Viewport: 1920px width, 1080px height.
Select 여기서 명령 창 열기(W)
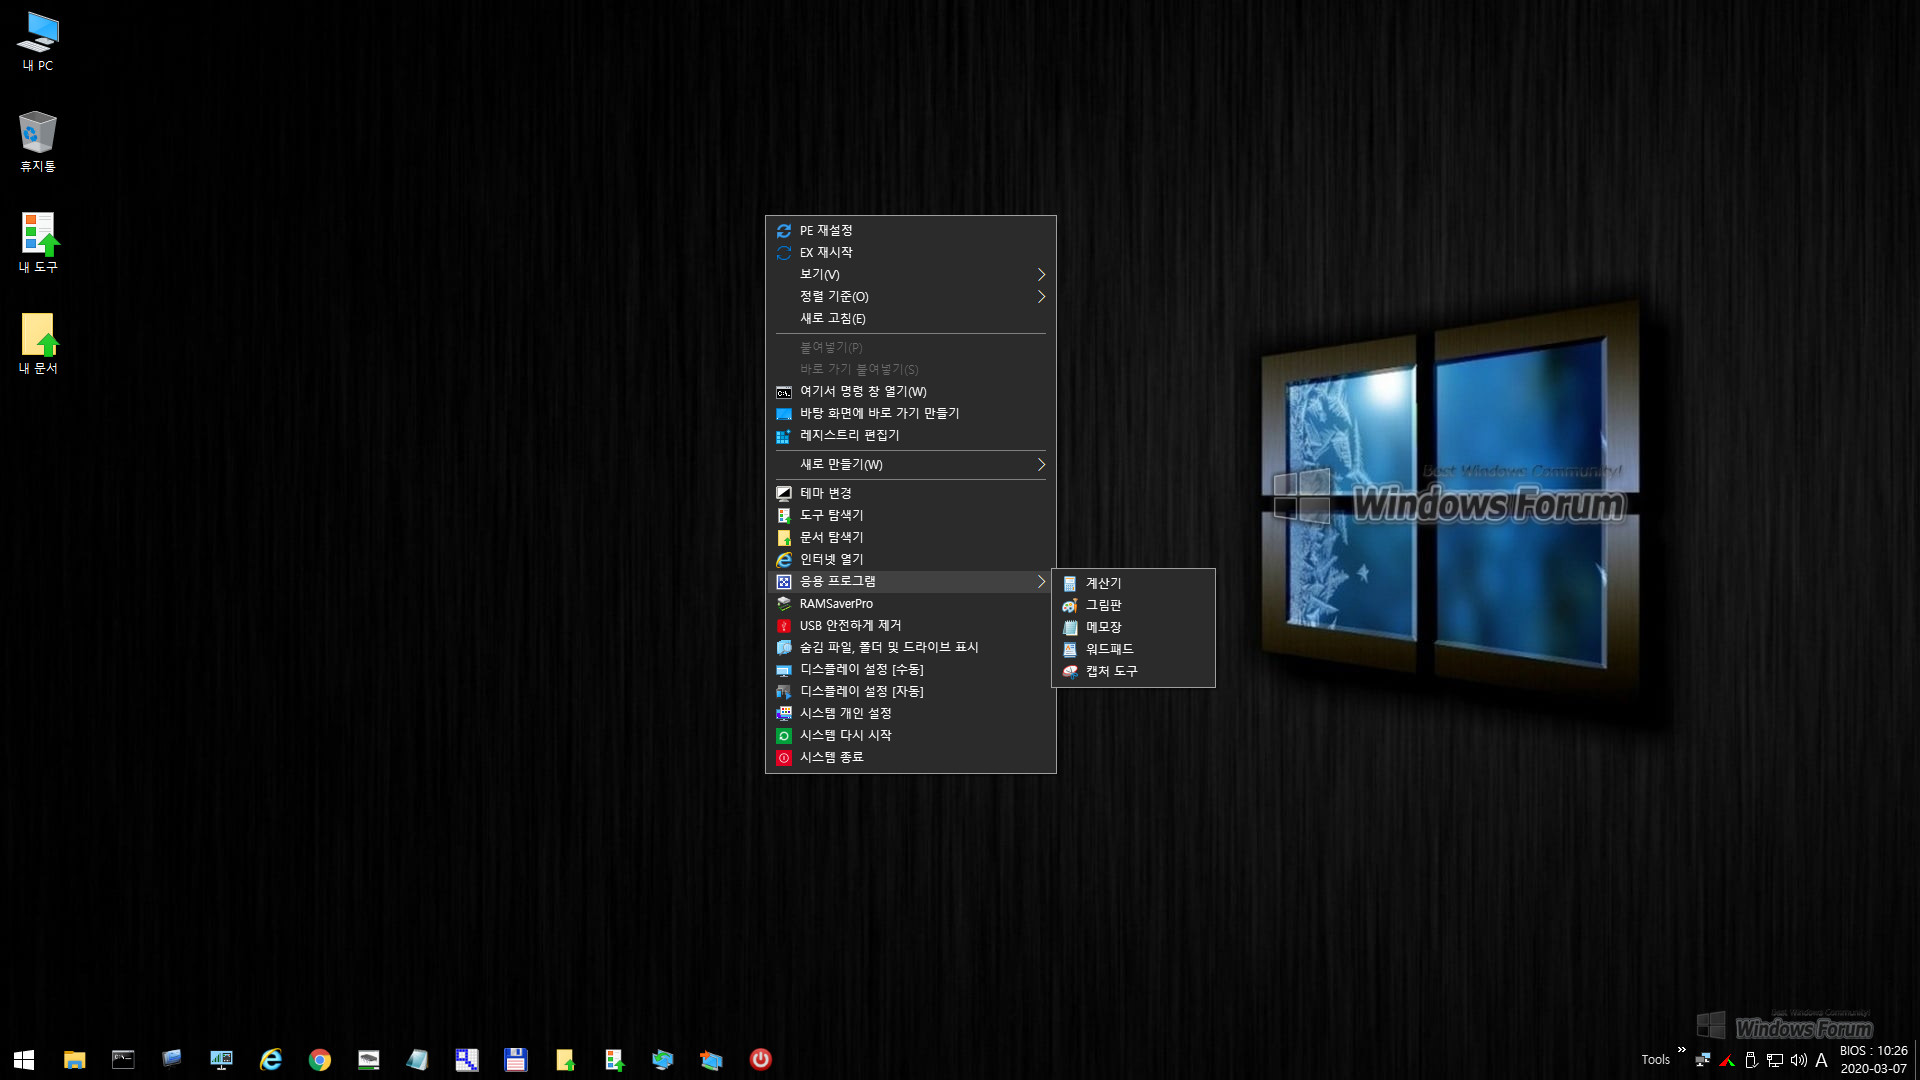coord(911,391)
